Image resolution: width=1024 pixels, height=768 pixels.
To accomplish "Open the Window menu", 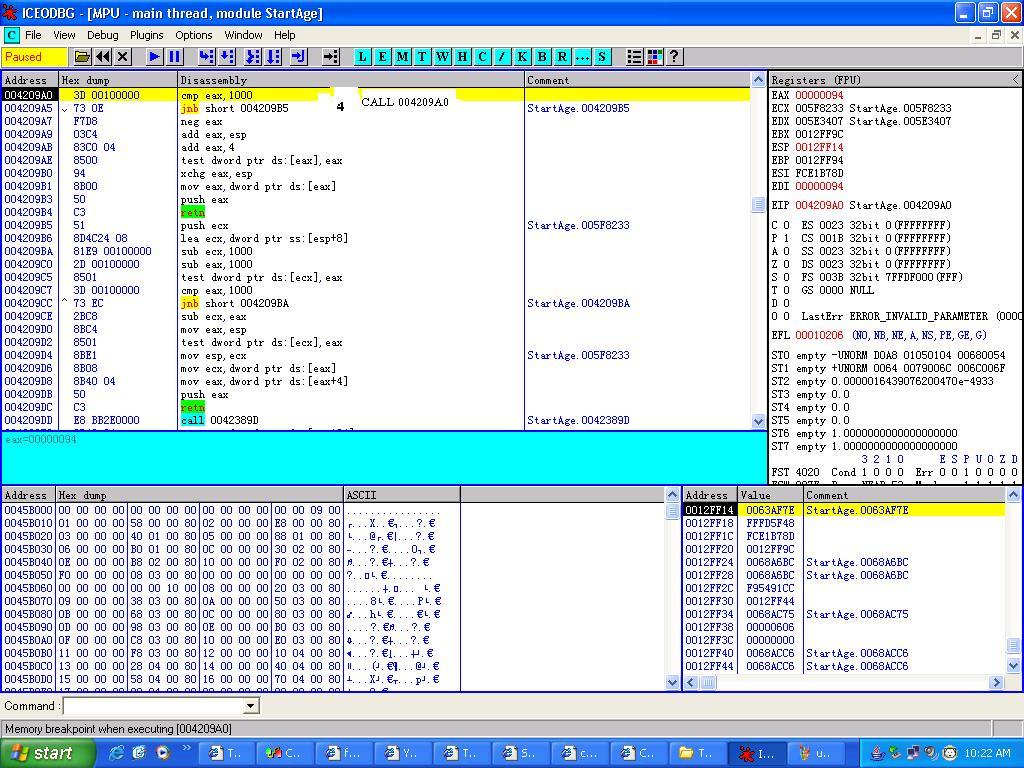I will pos(243,35).
